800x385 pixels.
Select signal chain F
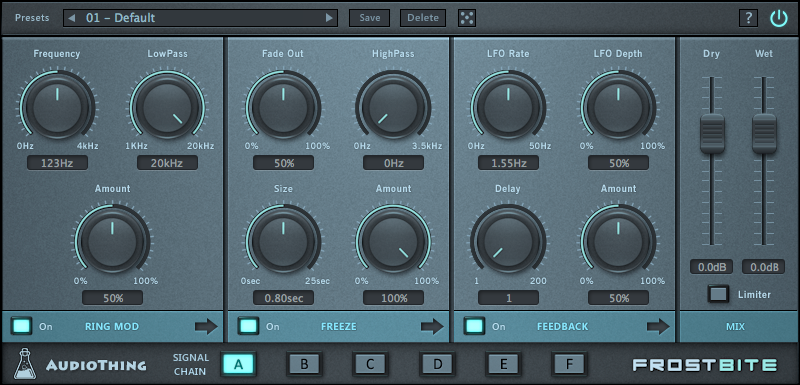(569, 364)
